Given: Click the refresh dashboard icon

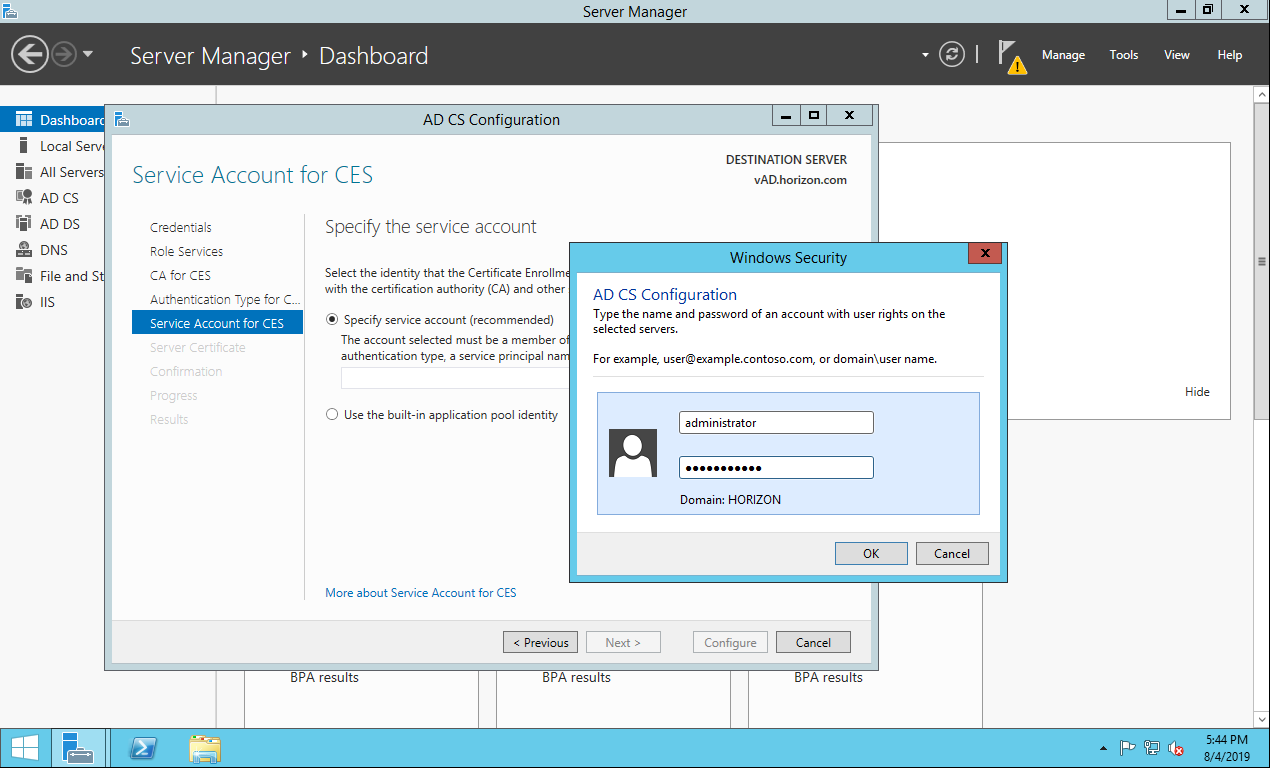Looking at the screenshot, I should point(952,55).
